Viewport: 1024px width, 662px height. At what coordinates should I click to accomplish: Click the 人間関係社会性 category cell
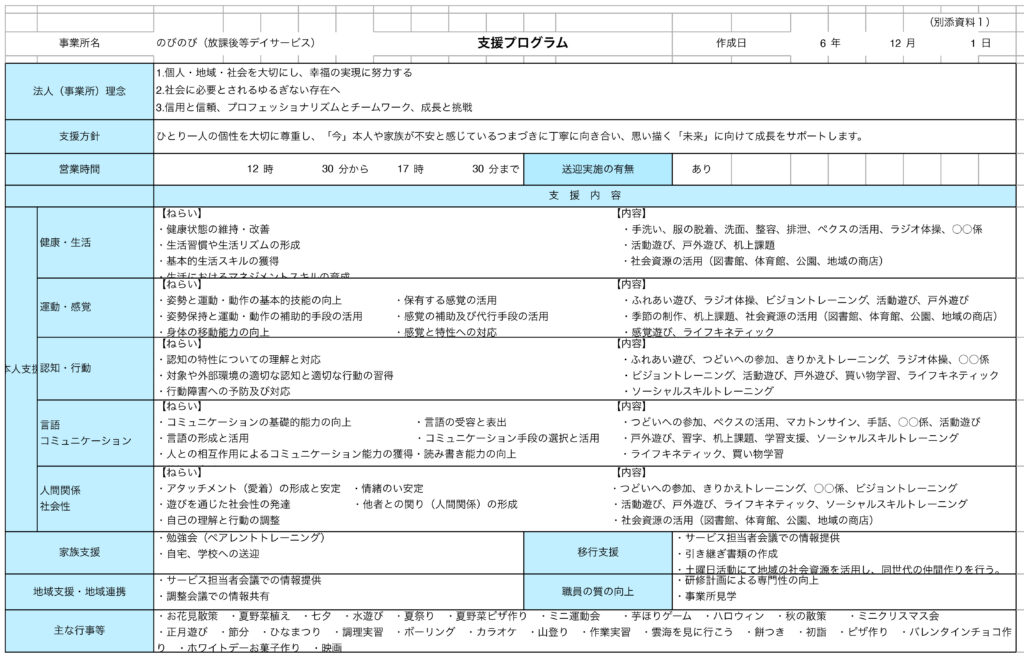pyautogui.click(x=95, y=498)
